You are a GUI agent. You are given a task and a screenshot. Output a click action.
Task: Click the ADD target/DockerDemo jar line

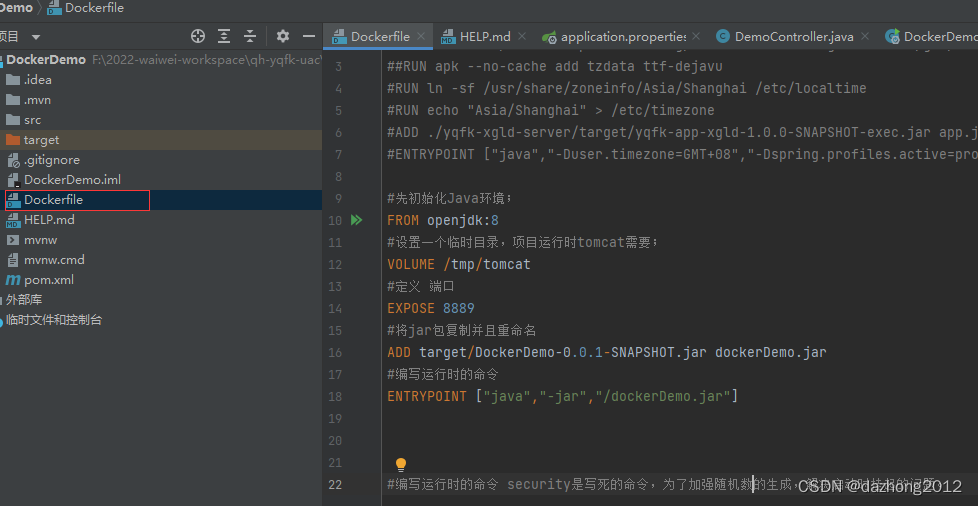click(x=607, y=353)
